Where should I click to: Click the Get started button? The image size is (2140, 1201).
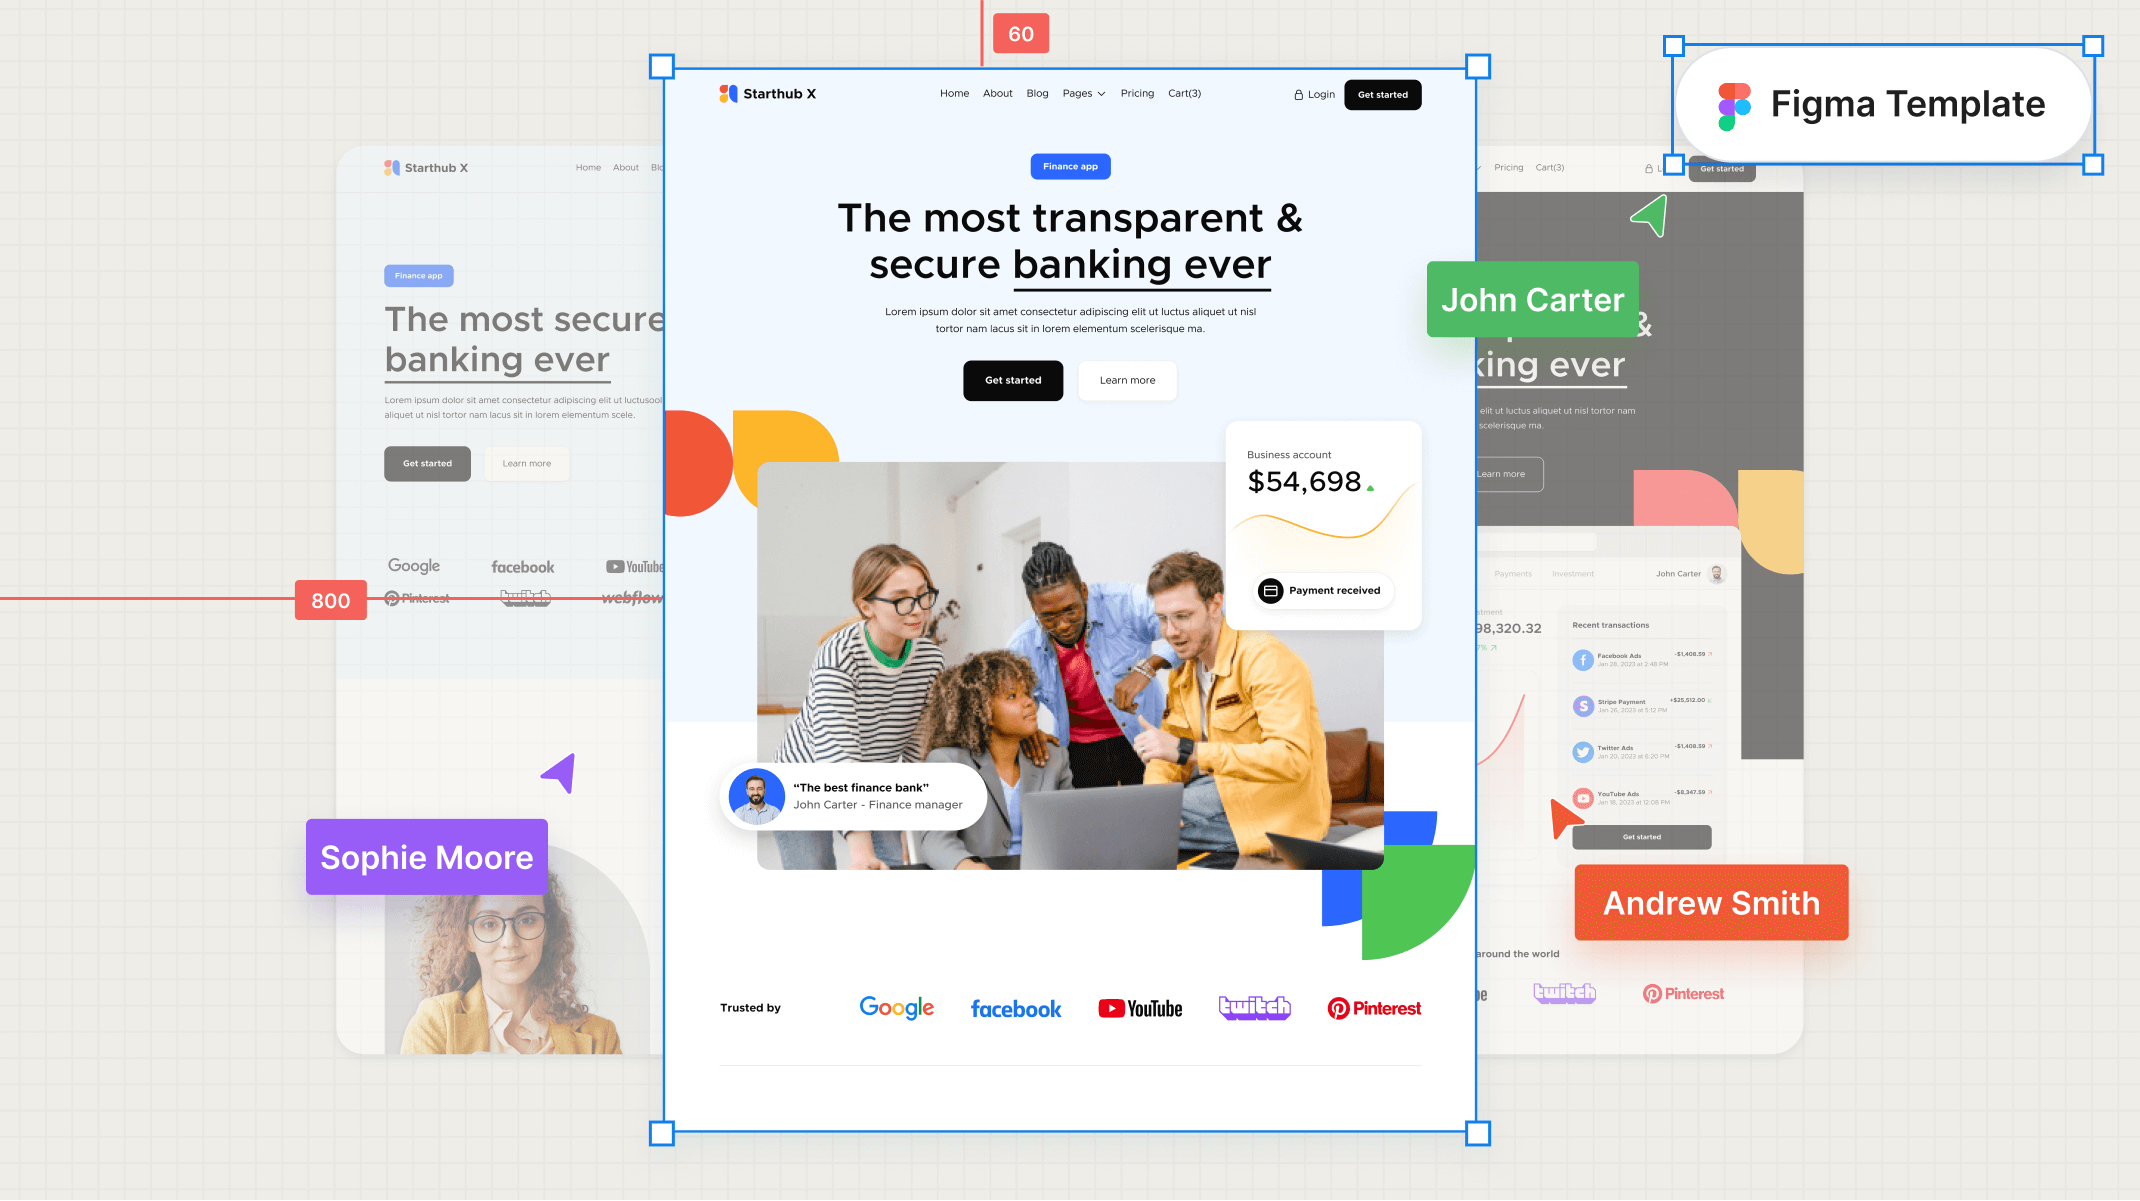pyautogui.click(x=1013, y=379)
